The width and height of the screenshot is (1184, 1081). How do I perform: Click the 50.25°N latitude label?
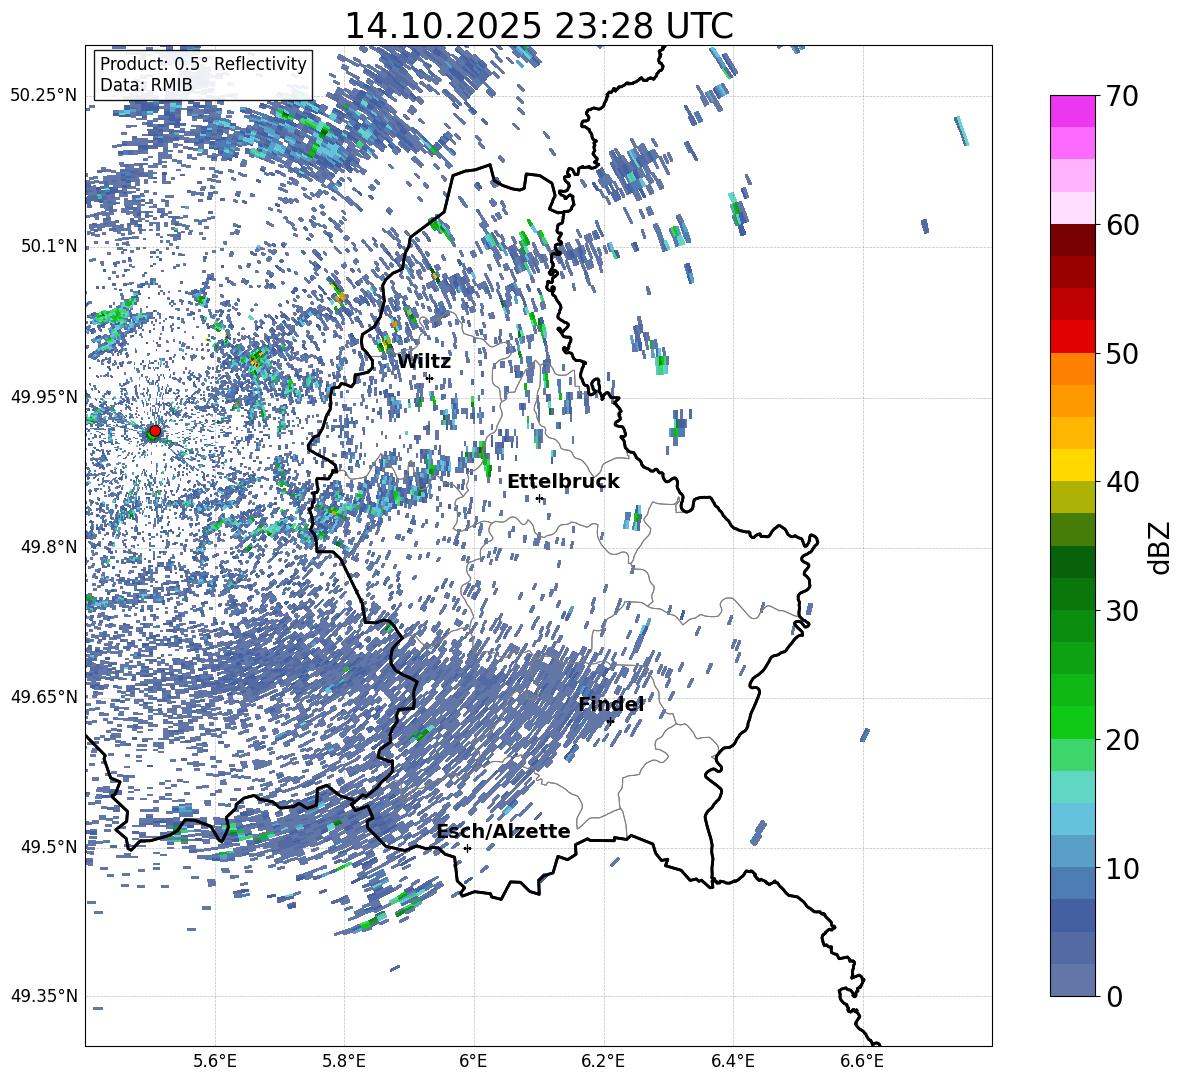pos(44,96)
